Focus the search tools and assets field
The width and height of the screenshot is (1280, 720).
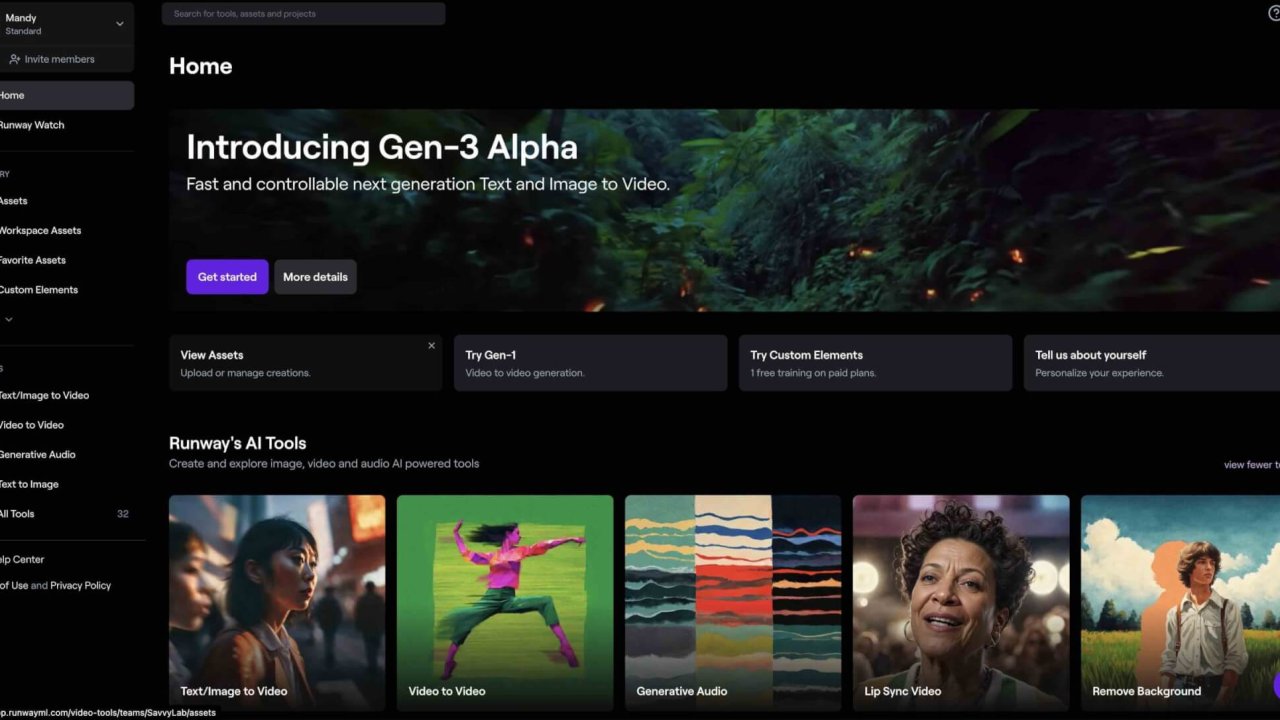click(x=303, y=14)
